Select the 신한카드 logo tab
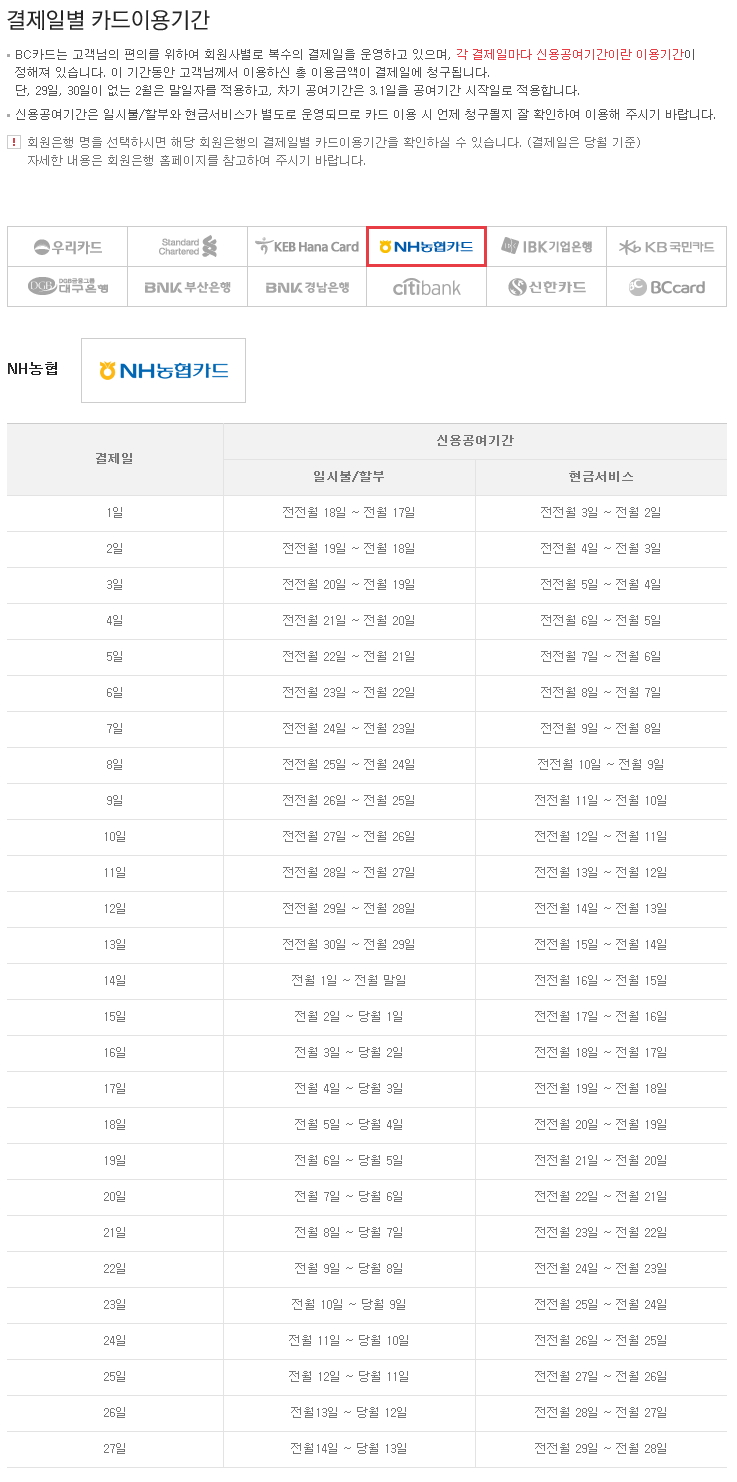The image size is (737, 1482). [547, 287]
